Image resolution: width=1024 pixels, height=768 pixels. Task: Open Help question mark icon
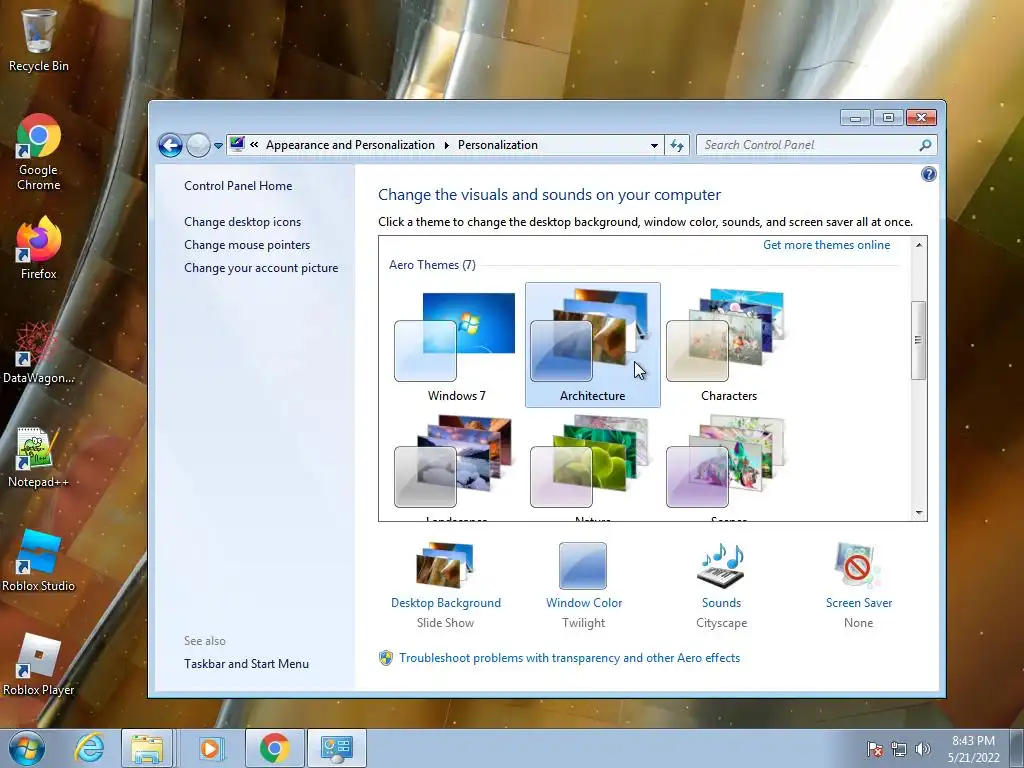point(928,174)
